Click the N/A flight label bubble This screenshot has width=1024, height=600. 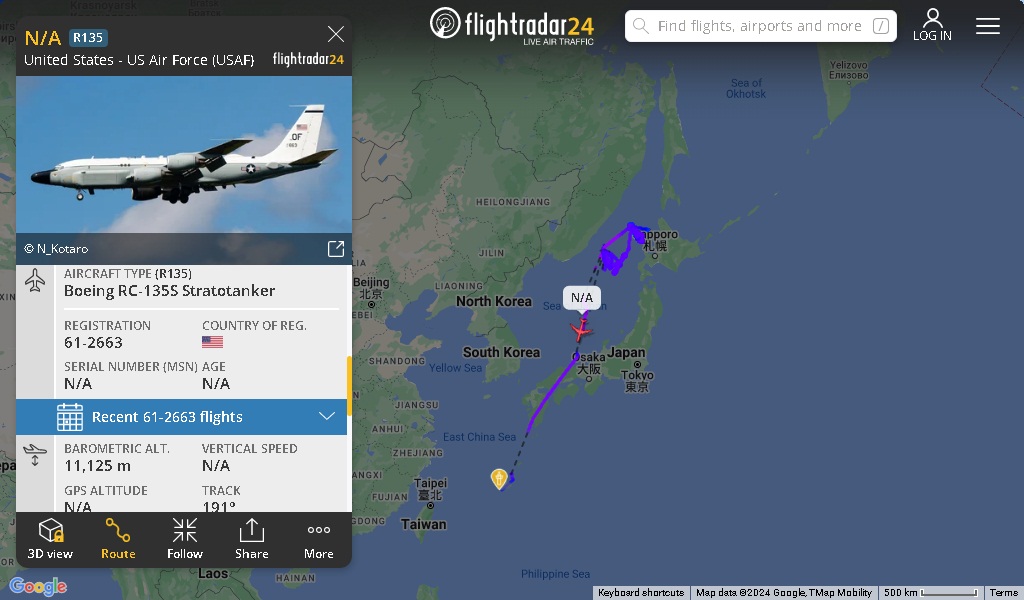582,298
